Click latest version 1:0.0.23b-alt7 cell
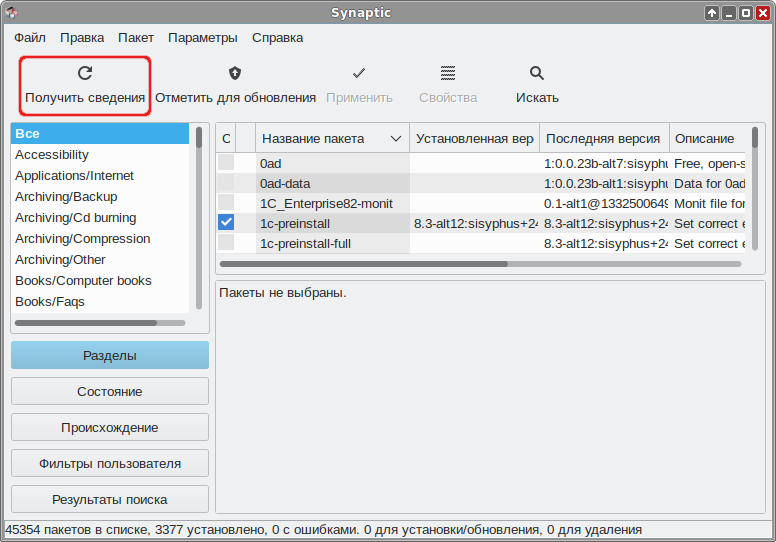The height and width of the screenshot is (542, 776). (x=604, y=163)
